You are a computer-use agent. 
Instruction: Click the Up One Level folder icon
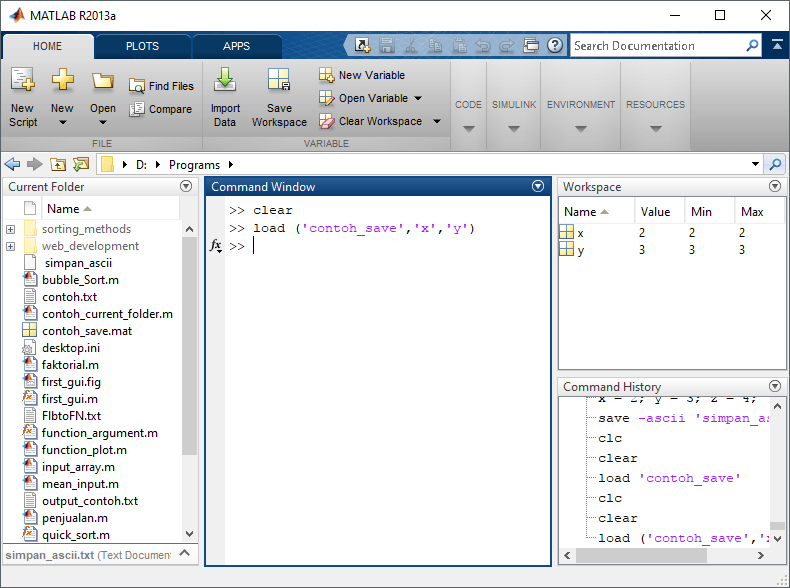[57, 164]
